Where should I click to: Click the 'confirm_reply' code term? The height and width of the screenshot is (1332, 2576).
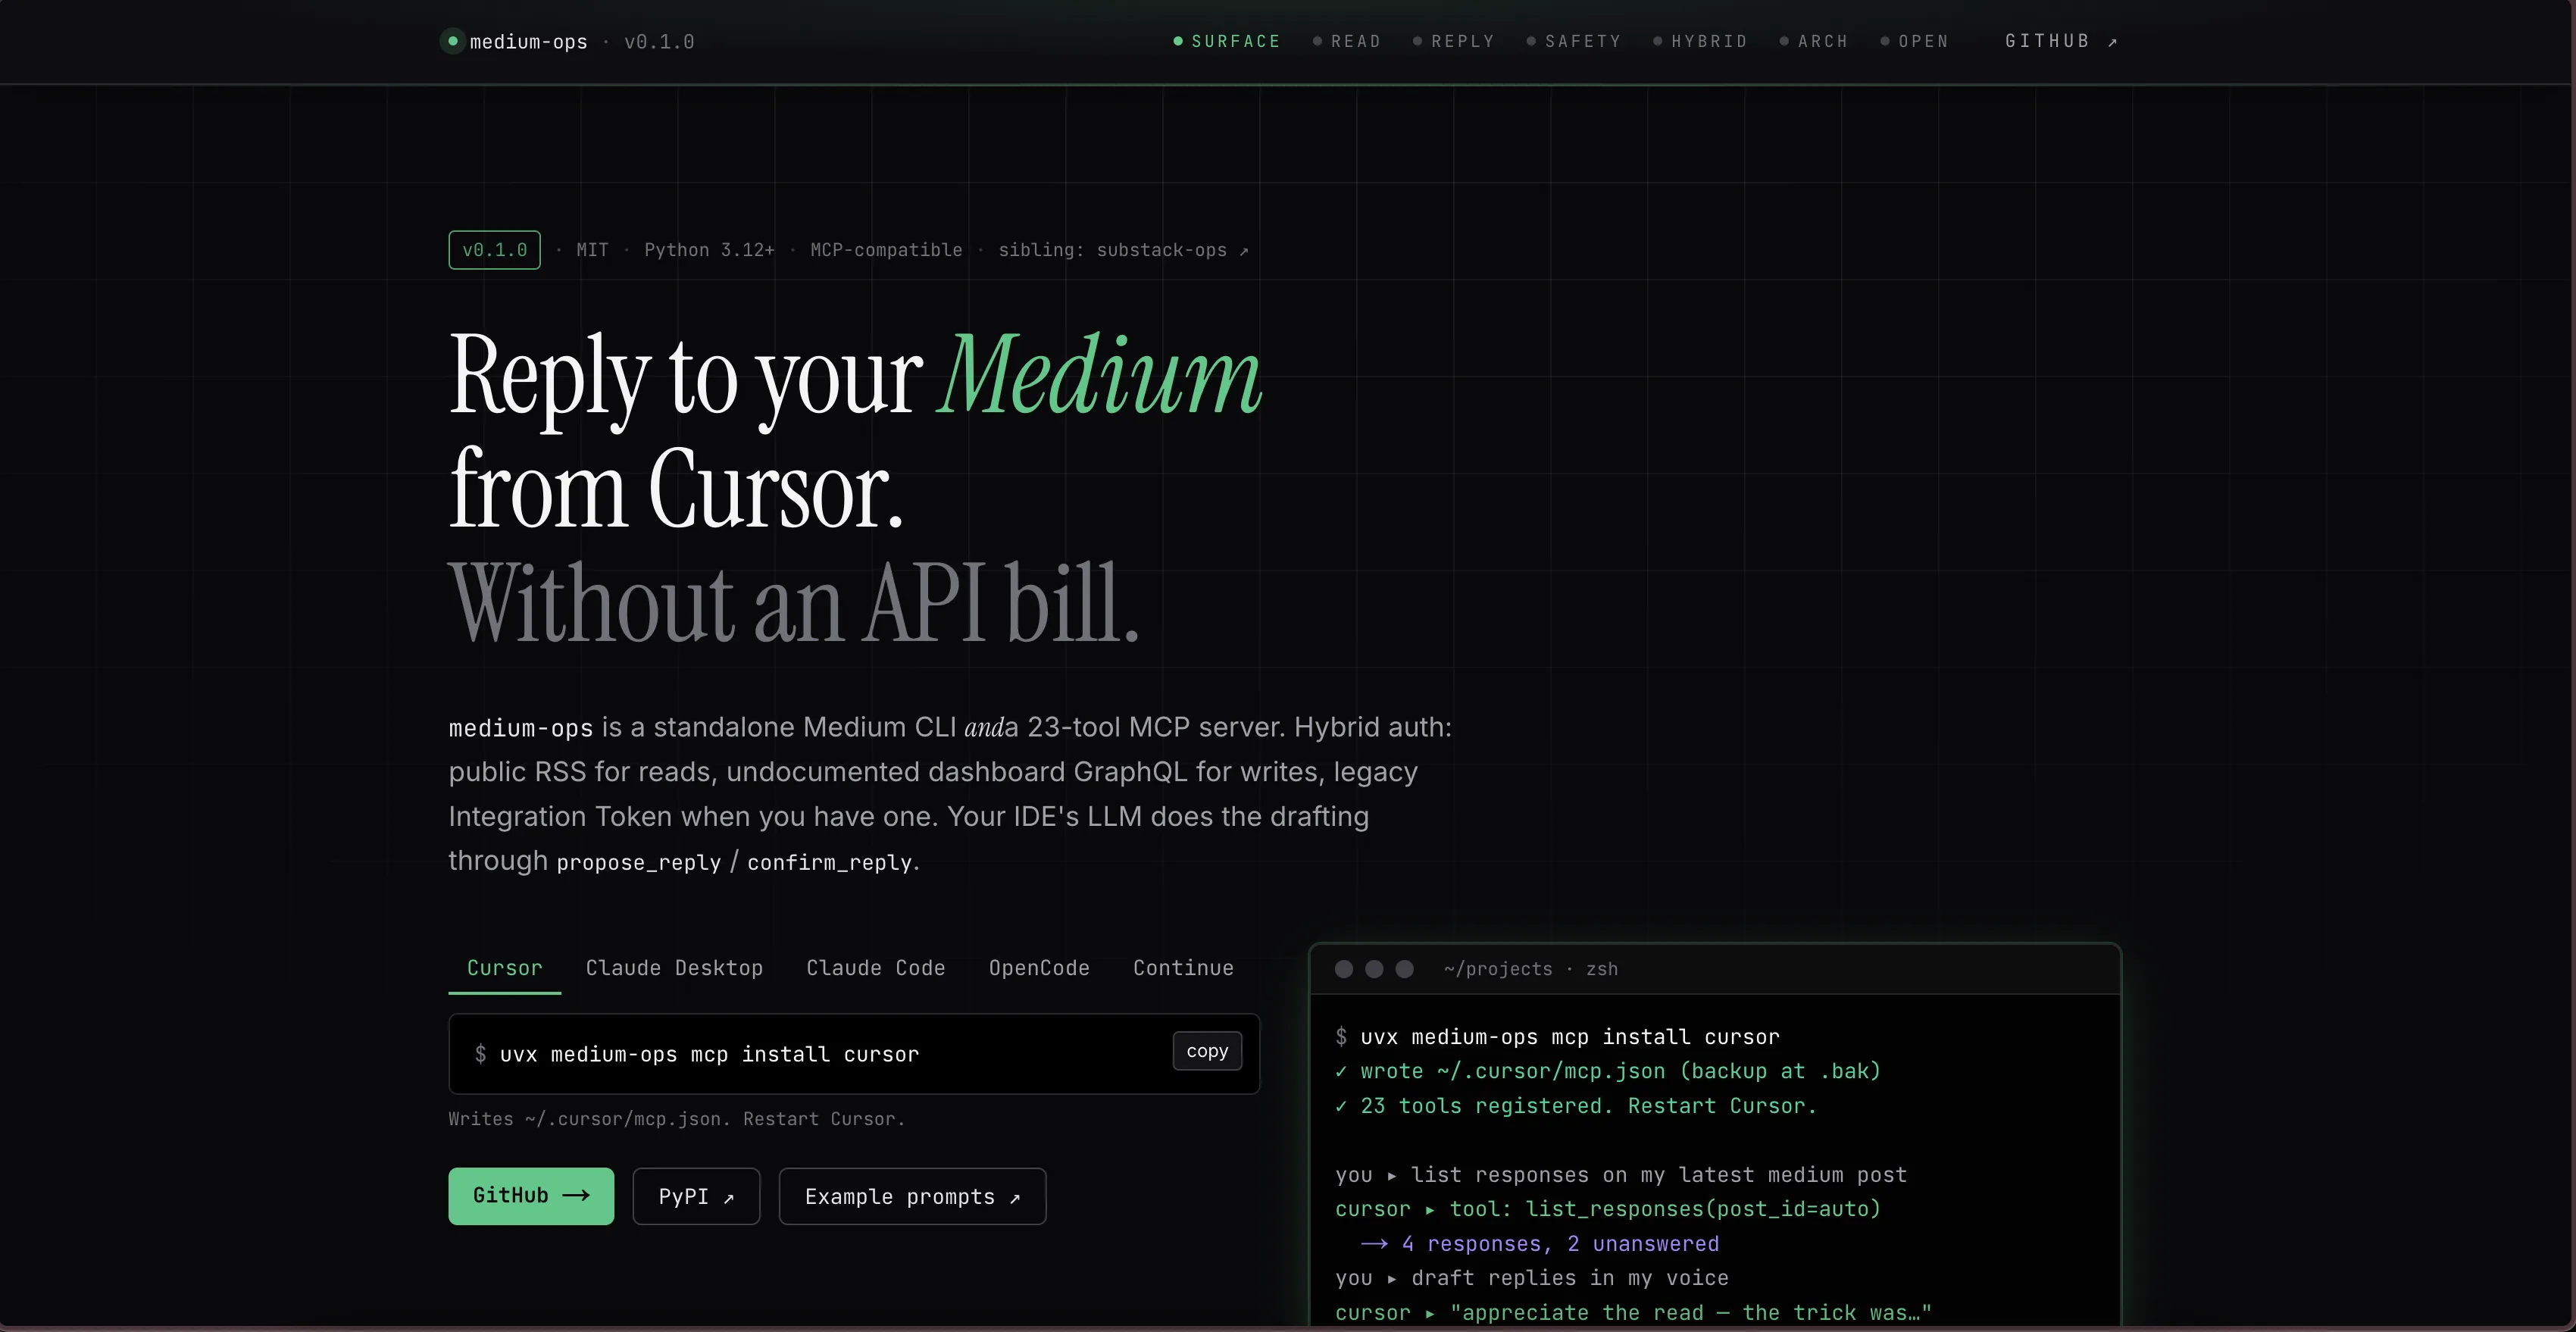click(830, 862)
